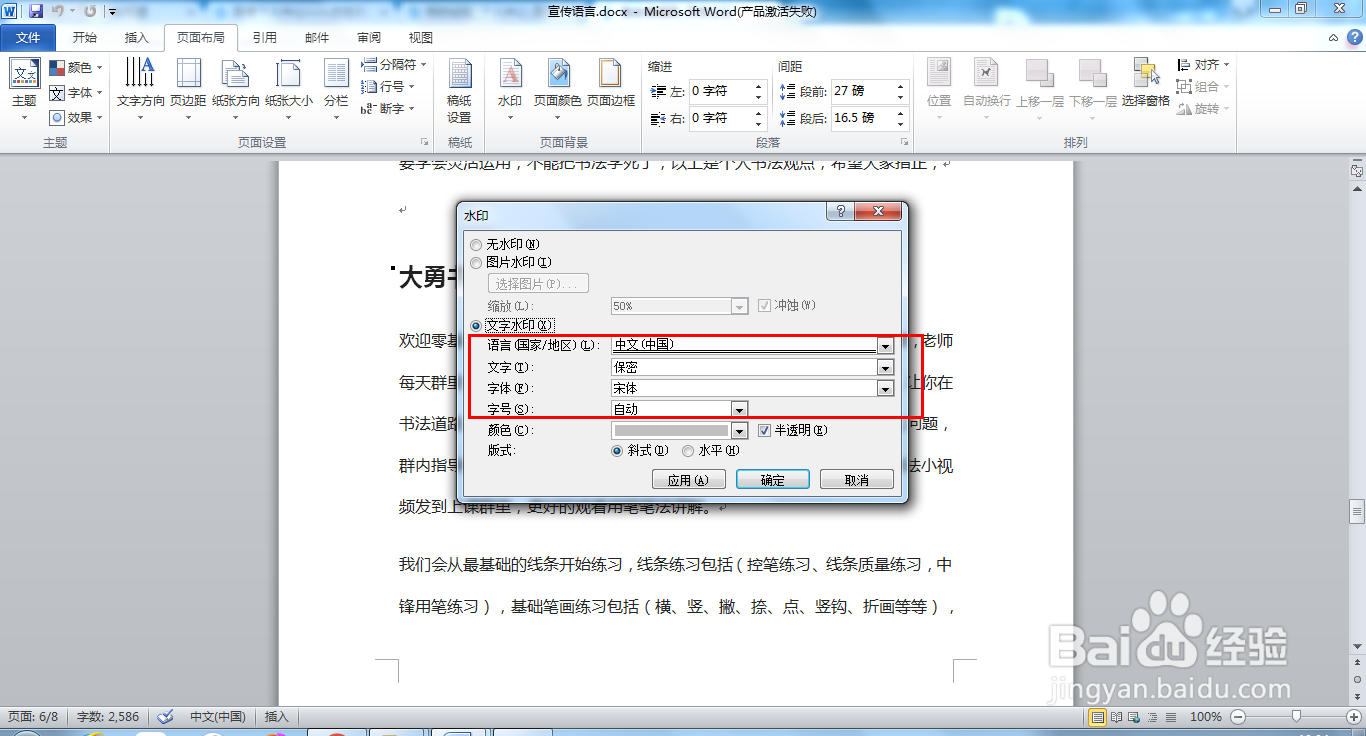This screenshot has height=736, width=1366.
Task: Switch to the 视图 ribbon tab
Action: (419, 37)
